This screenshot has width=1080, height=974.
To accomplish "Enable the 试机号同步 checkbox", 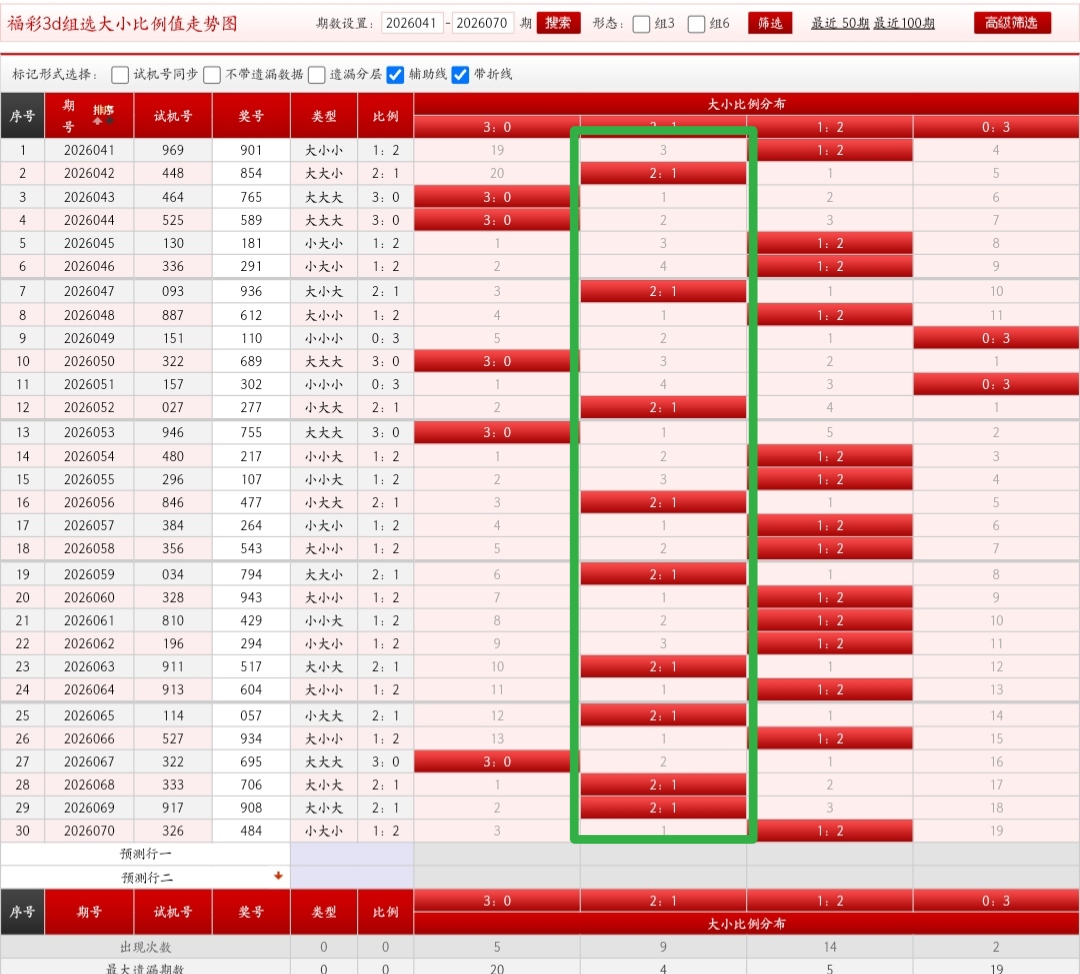I will pos(120,74).
